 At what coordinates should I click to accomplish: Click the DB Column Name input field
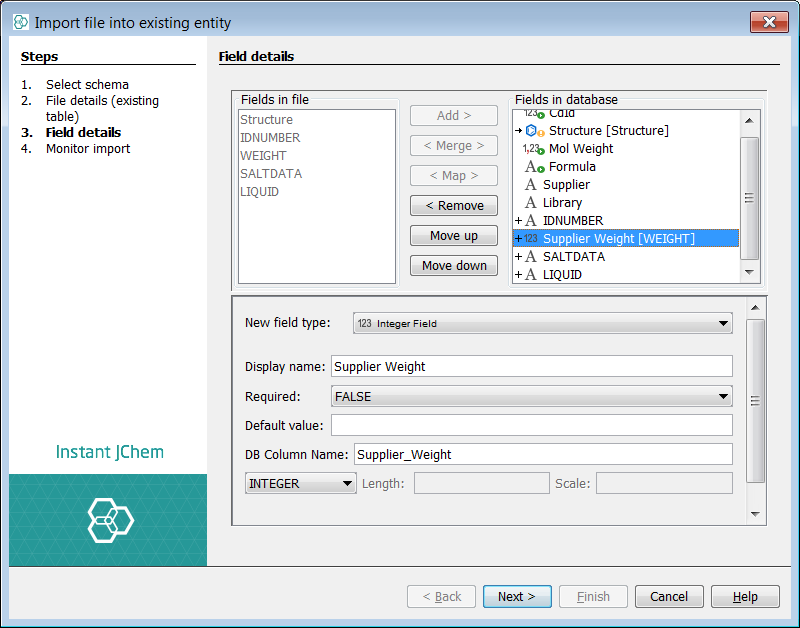point(543,455)
